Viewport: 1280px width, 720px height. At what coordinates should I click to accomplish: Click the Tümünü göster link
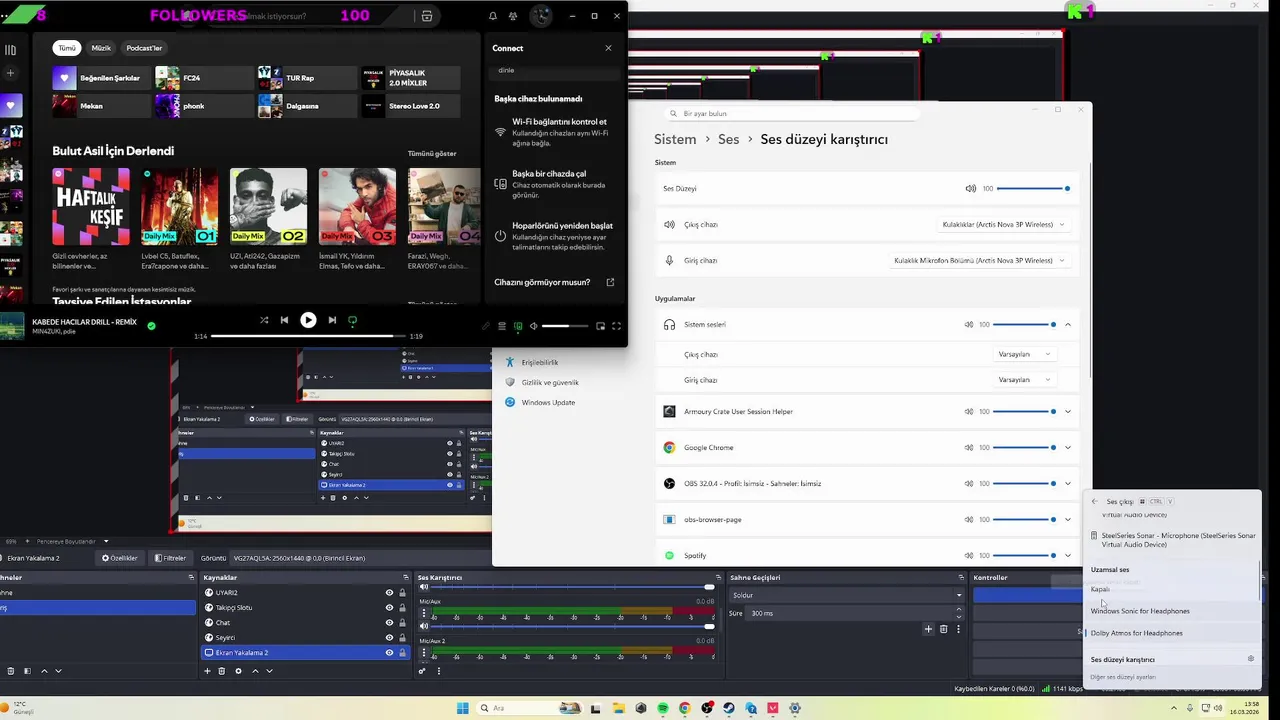click(432, 153)
